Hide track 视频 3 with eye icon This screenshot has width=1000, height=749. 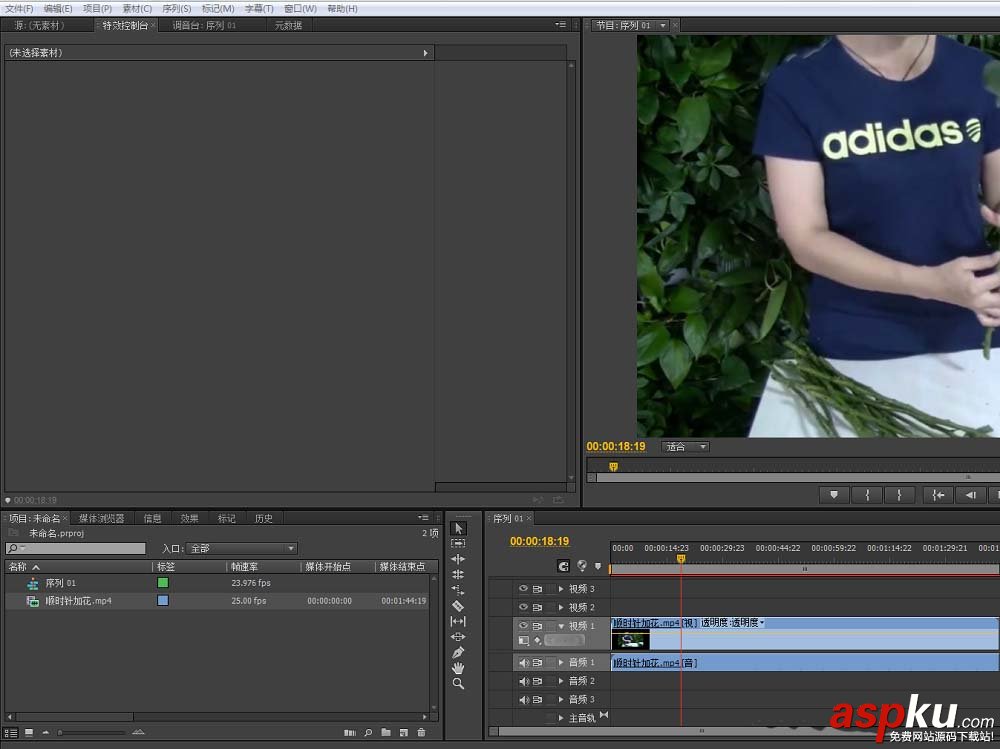523,588
